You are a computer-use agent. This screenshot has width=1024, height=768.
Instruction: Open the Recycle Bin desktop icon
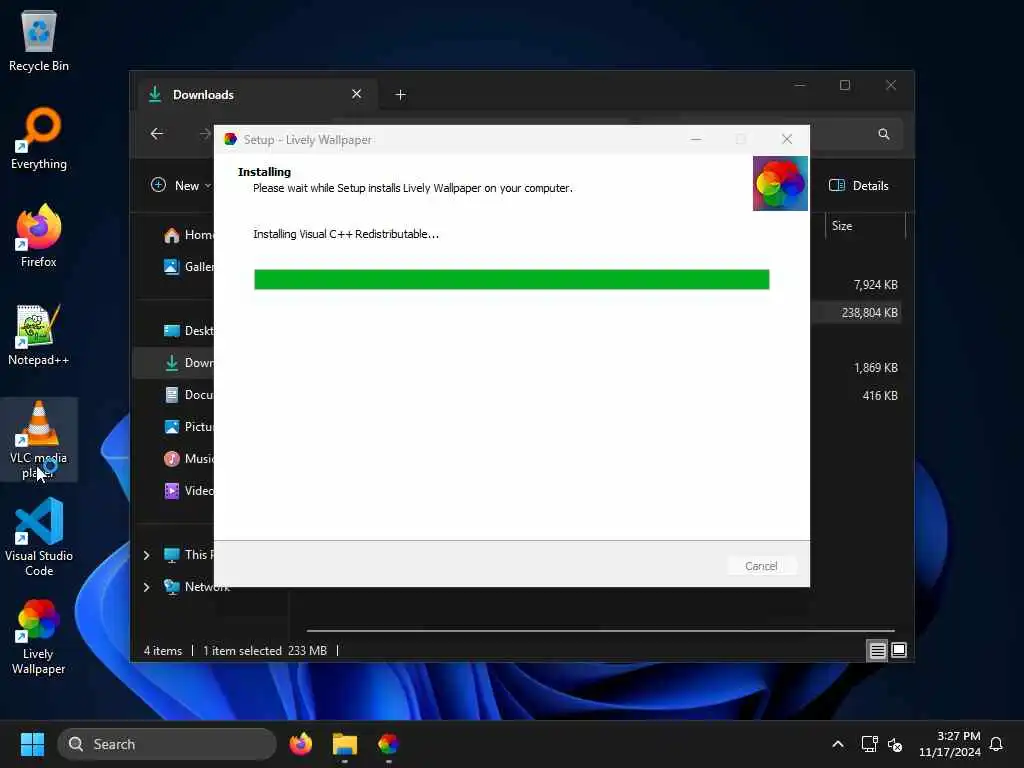(39, 41)
